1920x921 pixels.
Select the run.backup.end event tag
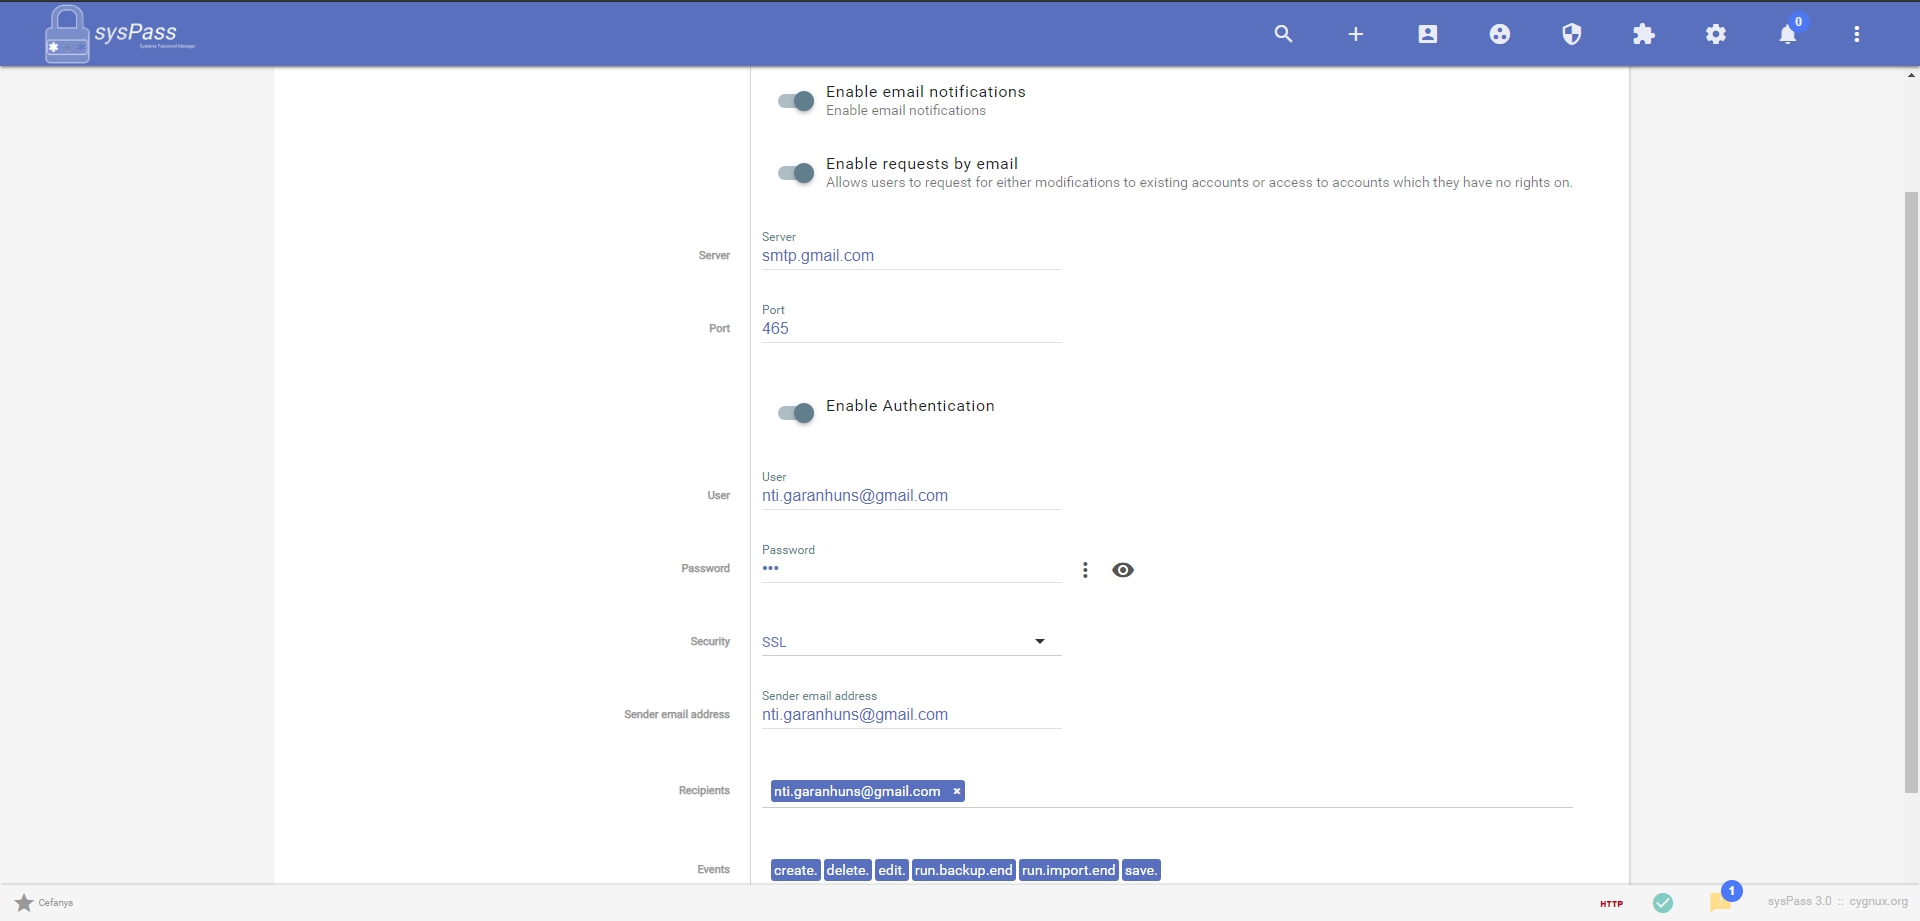pos(963,870)
